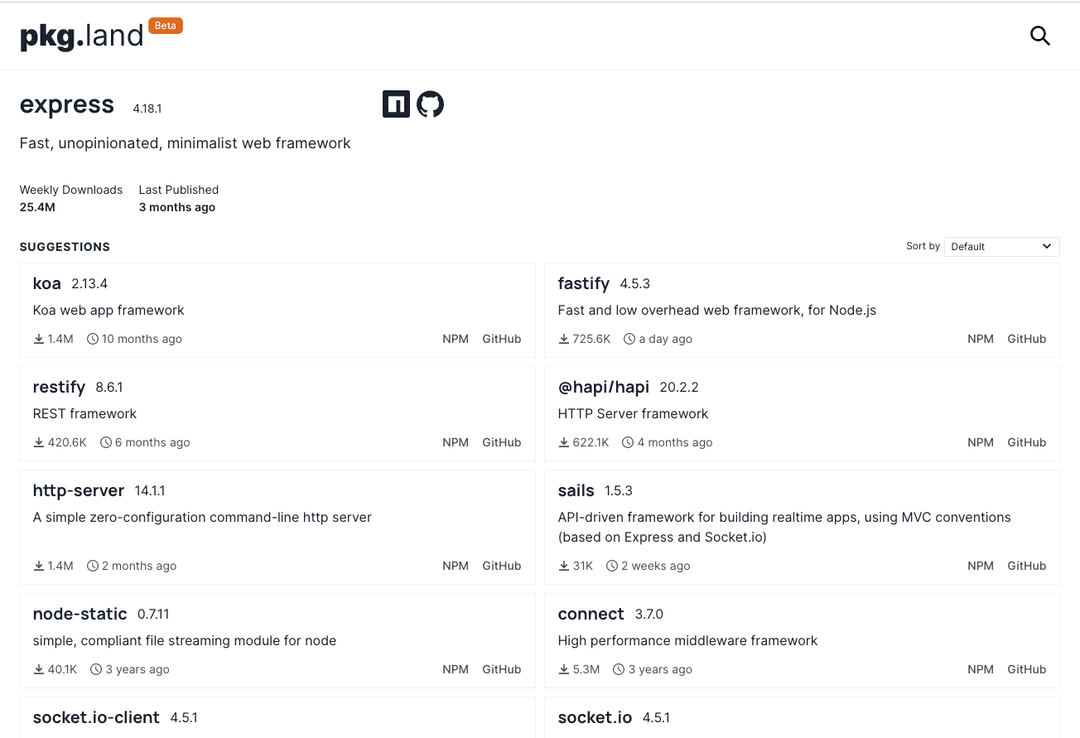Click GitHub link for fastify

(1026, 339)
